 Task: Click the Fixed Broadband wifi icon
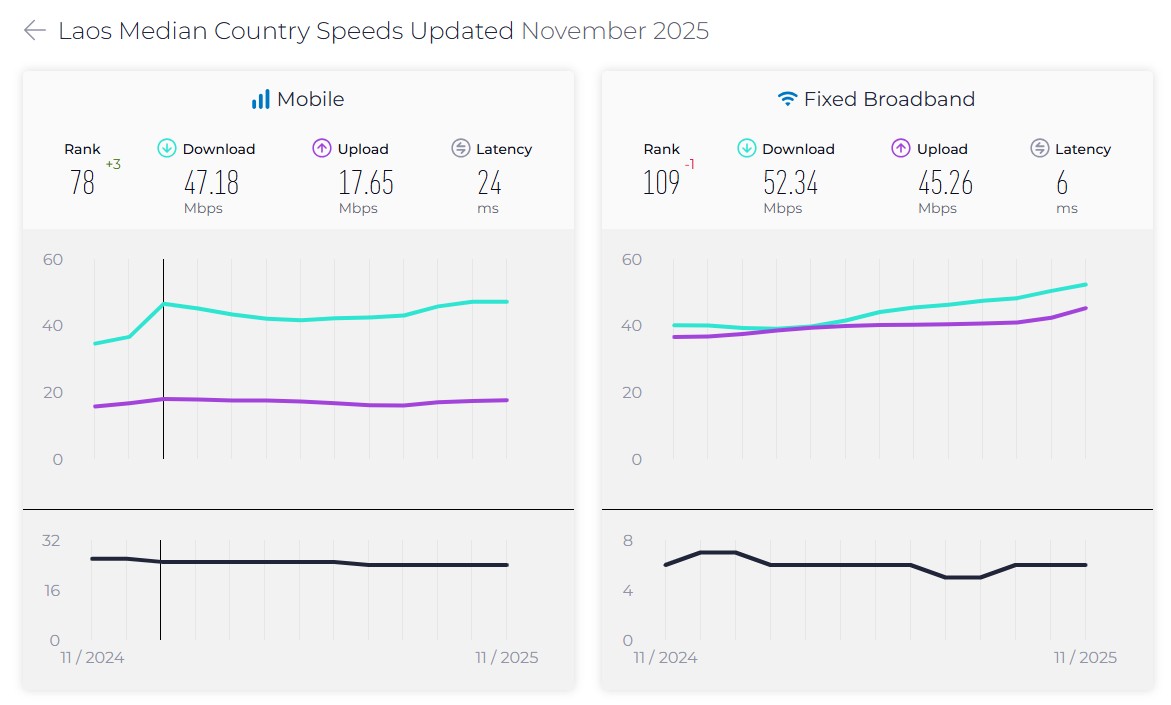pos(787,99)
